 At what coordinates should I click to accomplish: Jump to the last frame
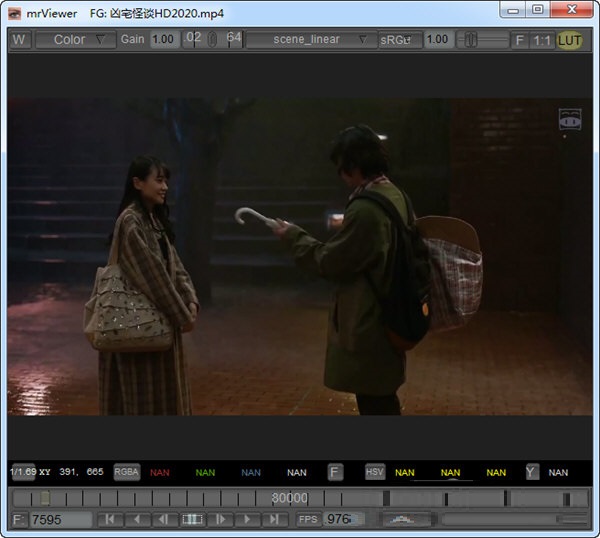[274, 519]
